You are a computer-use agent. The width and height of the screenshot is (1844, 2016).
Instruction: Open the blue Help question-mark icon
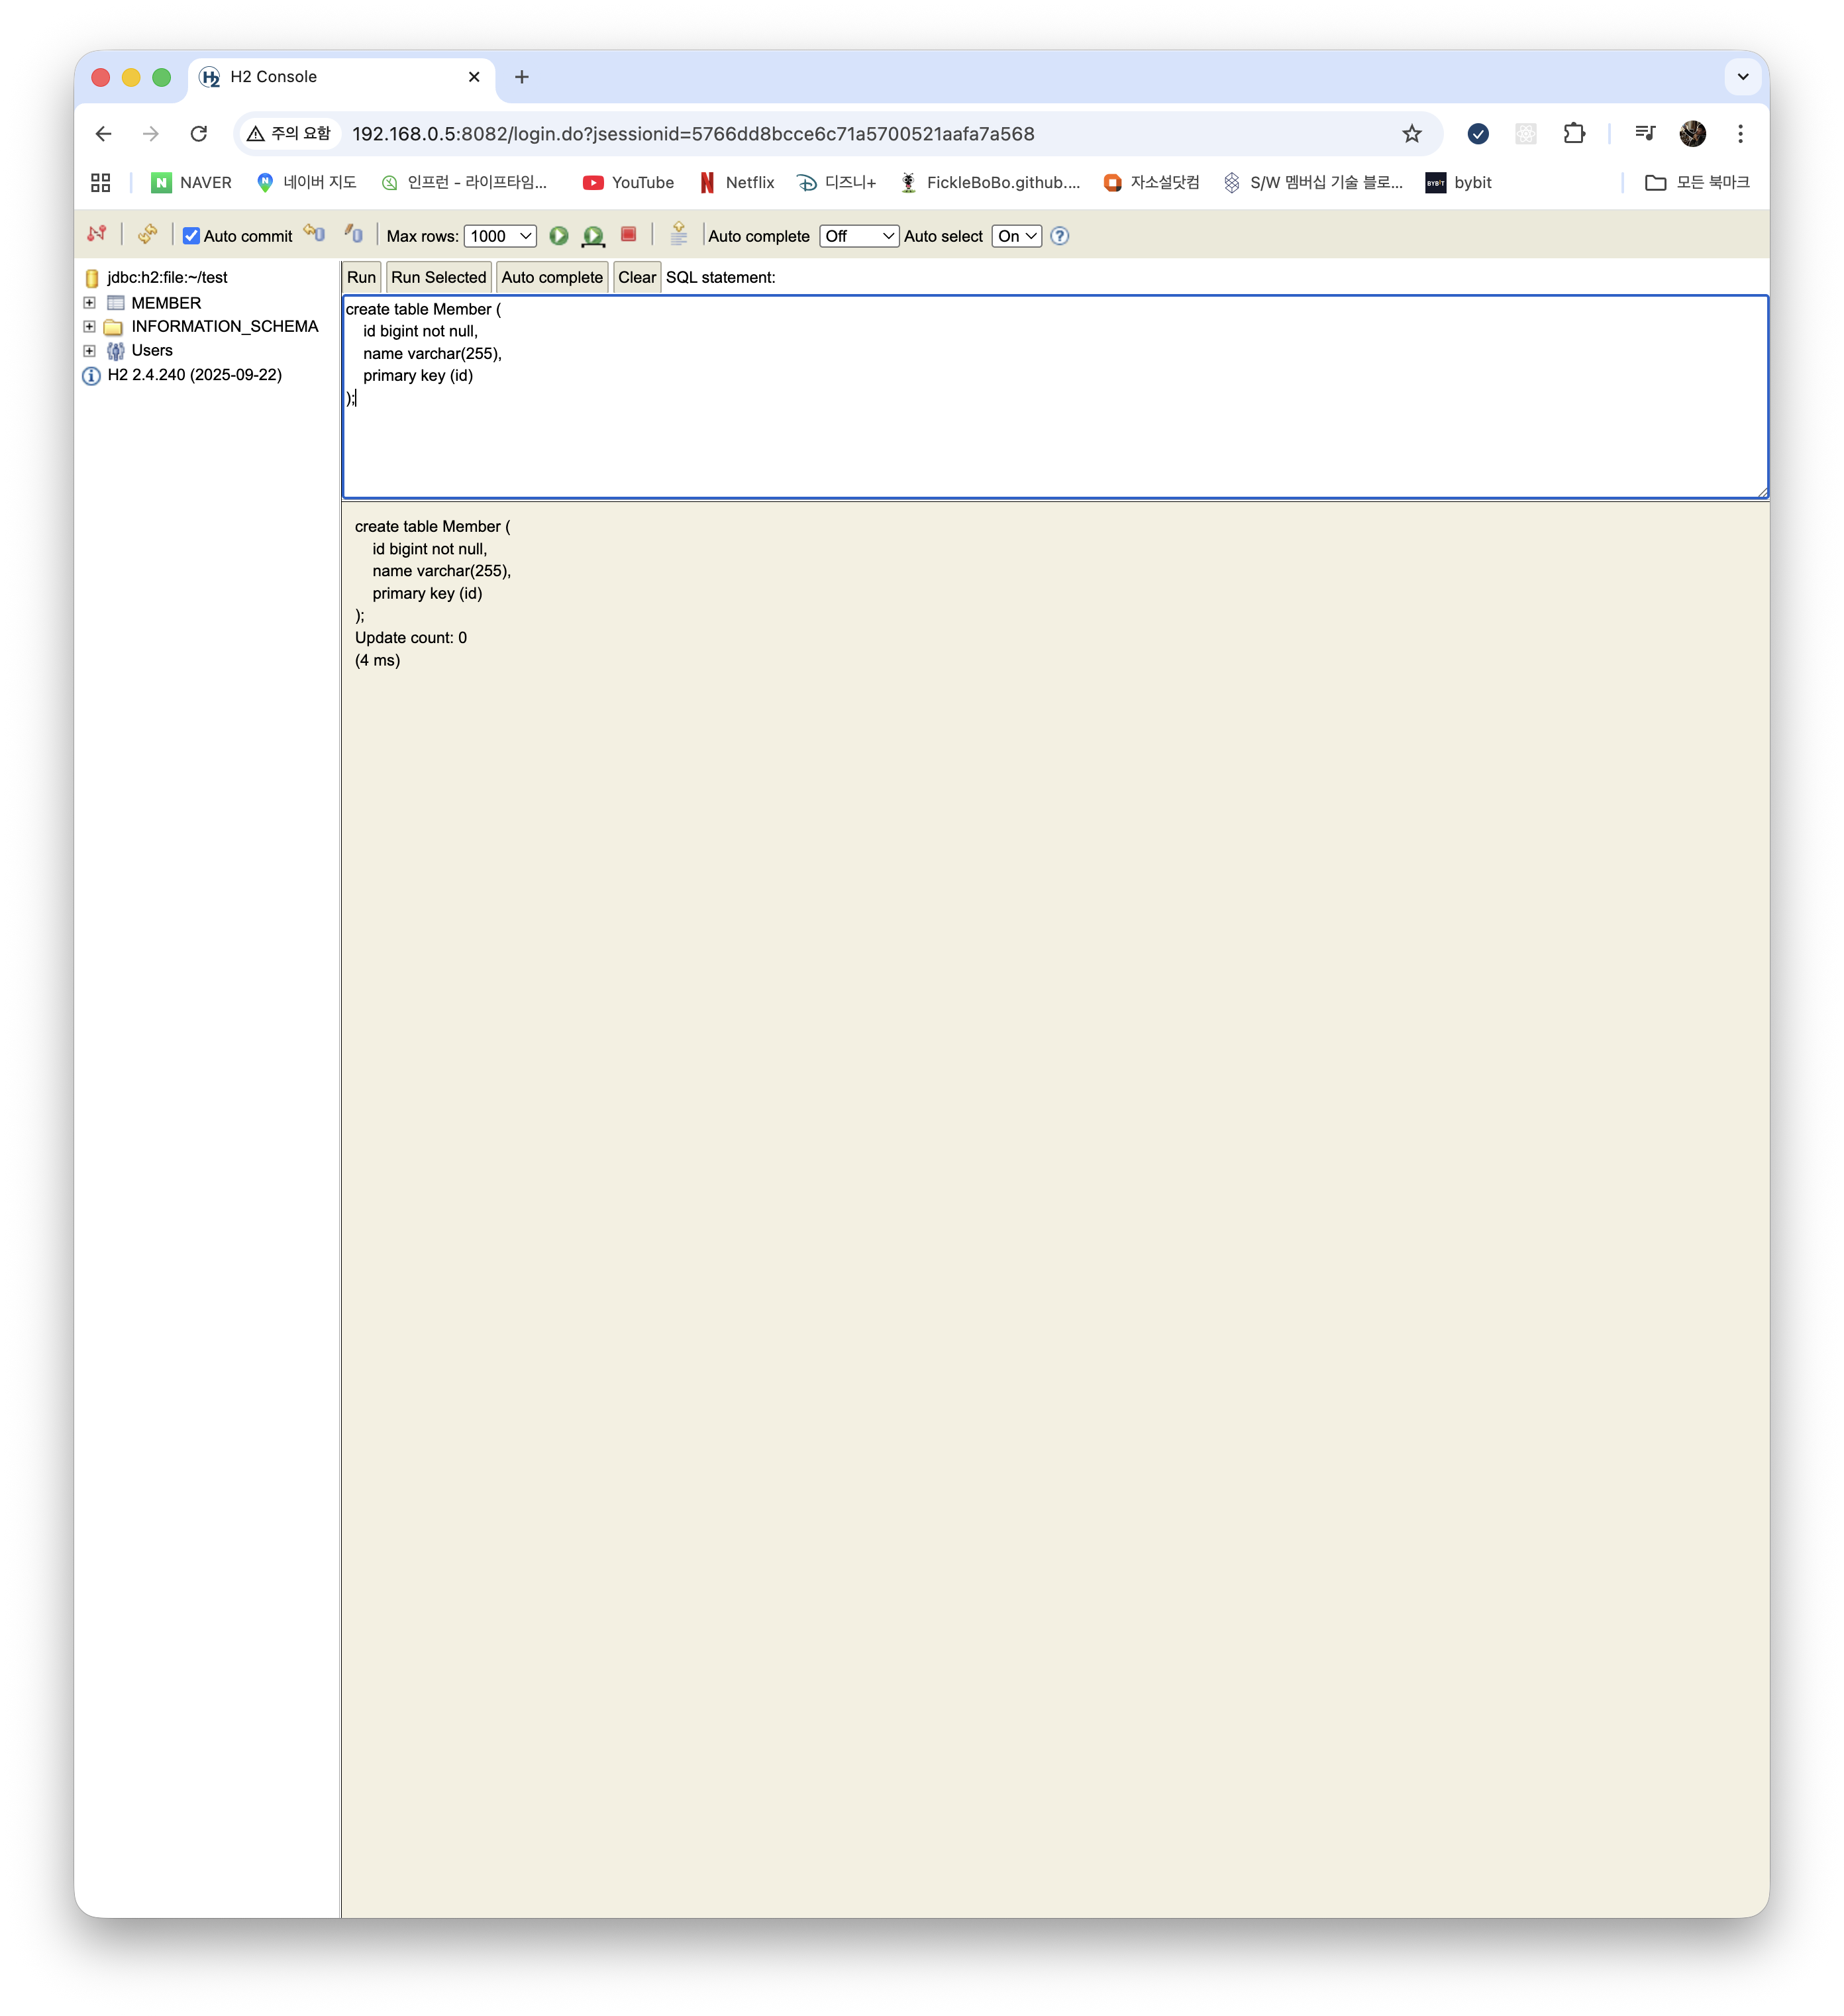coord(1060,236)
